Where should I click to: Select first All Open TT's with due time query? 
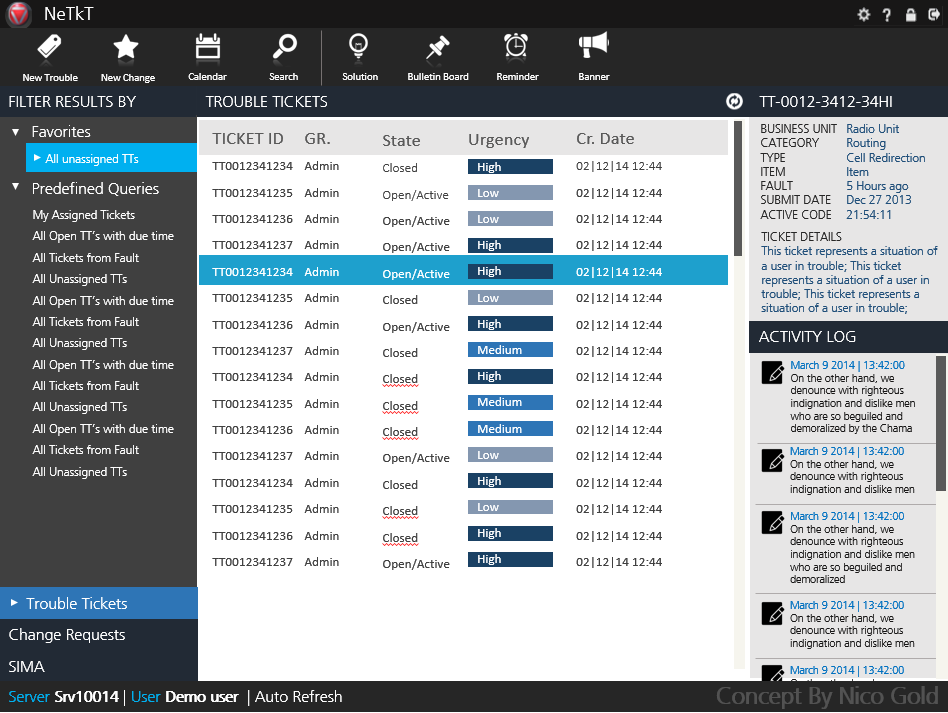click(103, 236)
